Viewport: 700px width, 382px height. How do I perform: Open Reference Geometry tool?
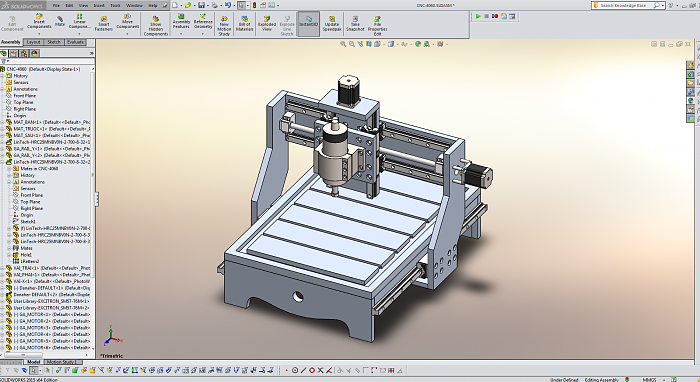pyautogui.click(x=203, y=21)
